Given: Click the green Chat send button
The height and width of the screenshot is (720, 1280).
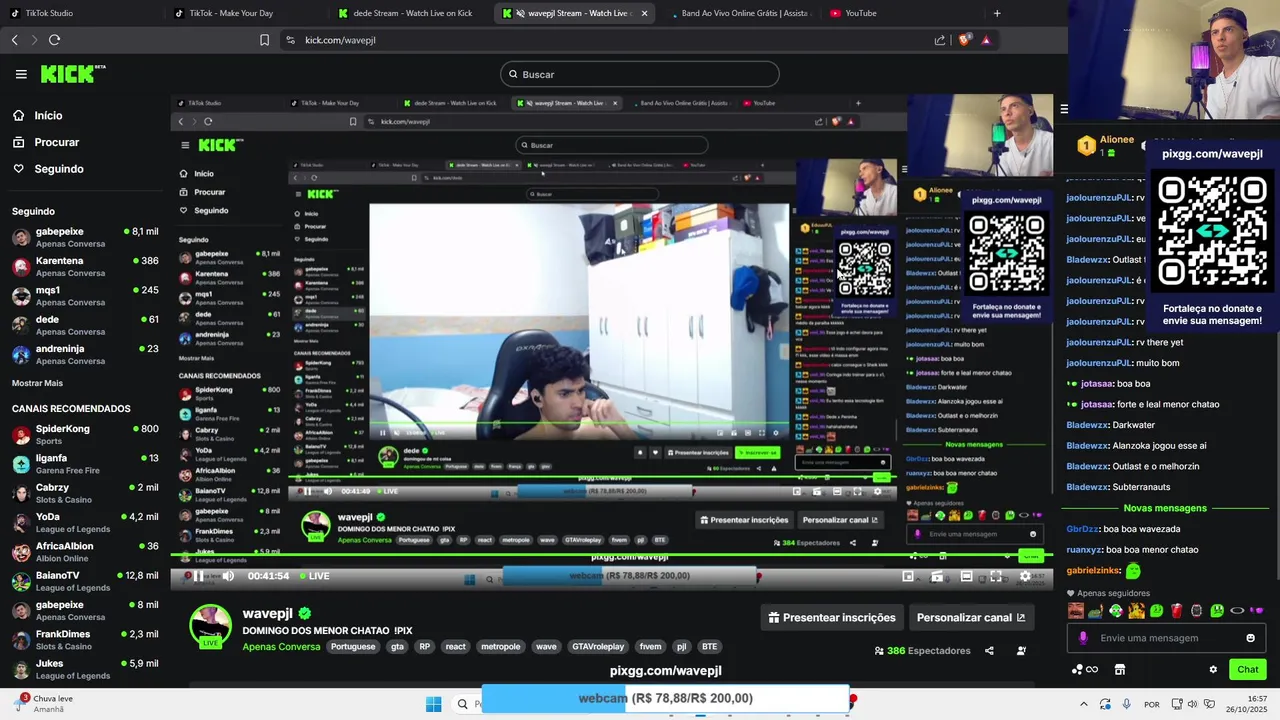Looking at the screenshot, I should (1248, 670).
